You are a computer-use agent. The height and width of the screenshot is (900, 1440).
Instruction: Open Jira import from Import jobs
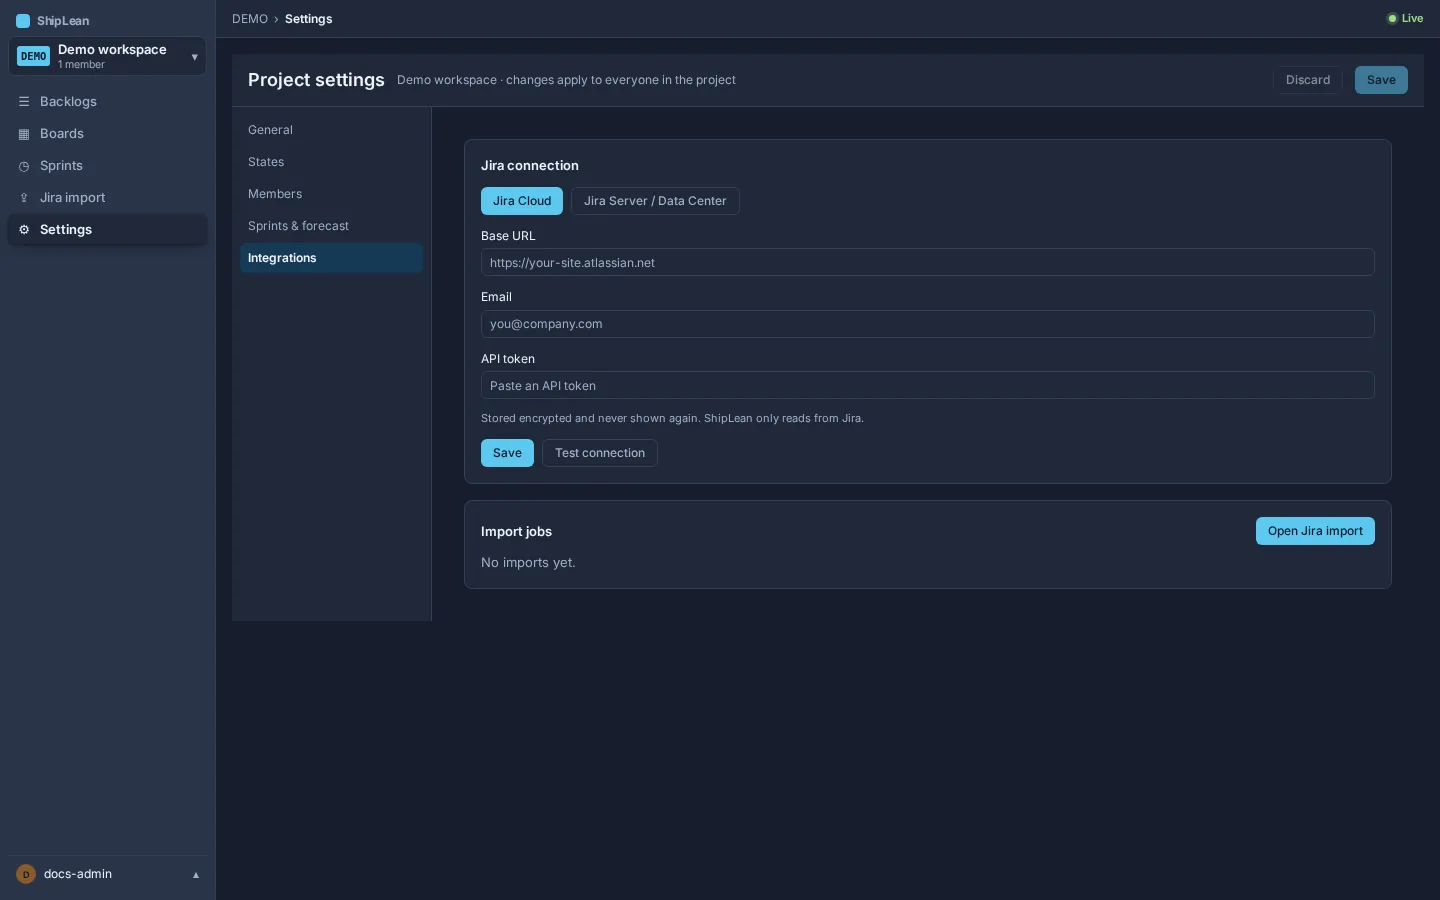(x=1315, y=531)
